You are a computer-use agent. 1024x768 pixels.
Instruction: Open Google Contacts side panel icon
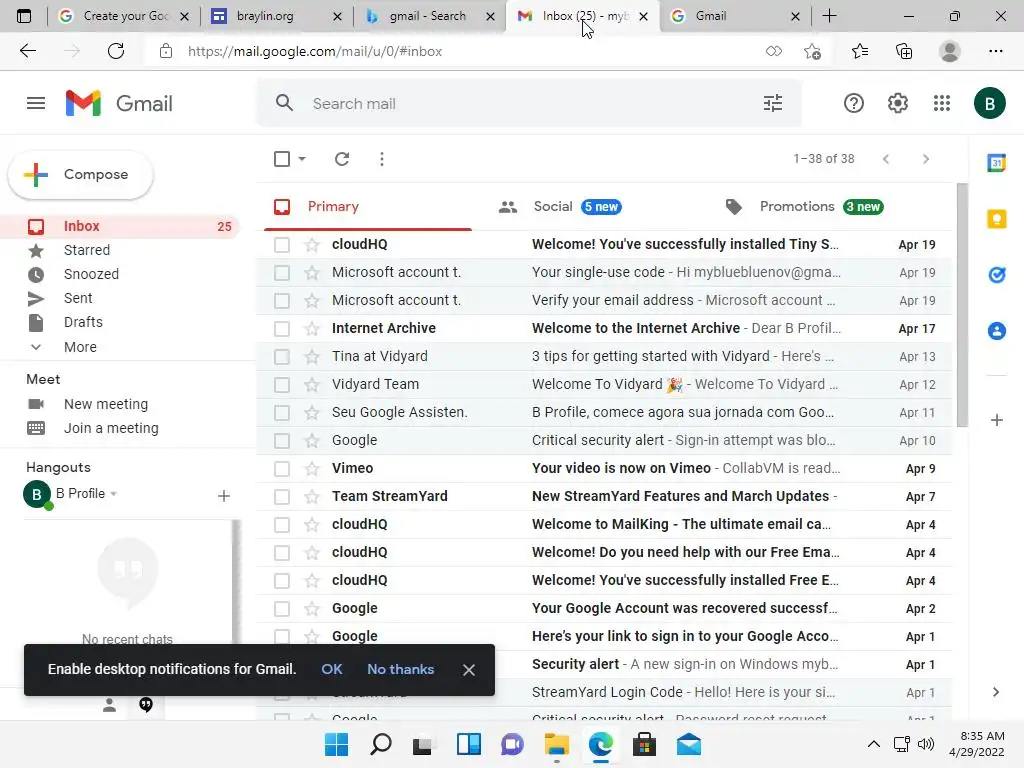[997, 331]
